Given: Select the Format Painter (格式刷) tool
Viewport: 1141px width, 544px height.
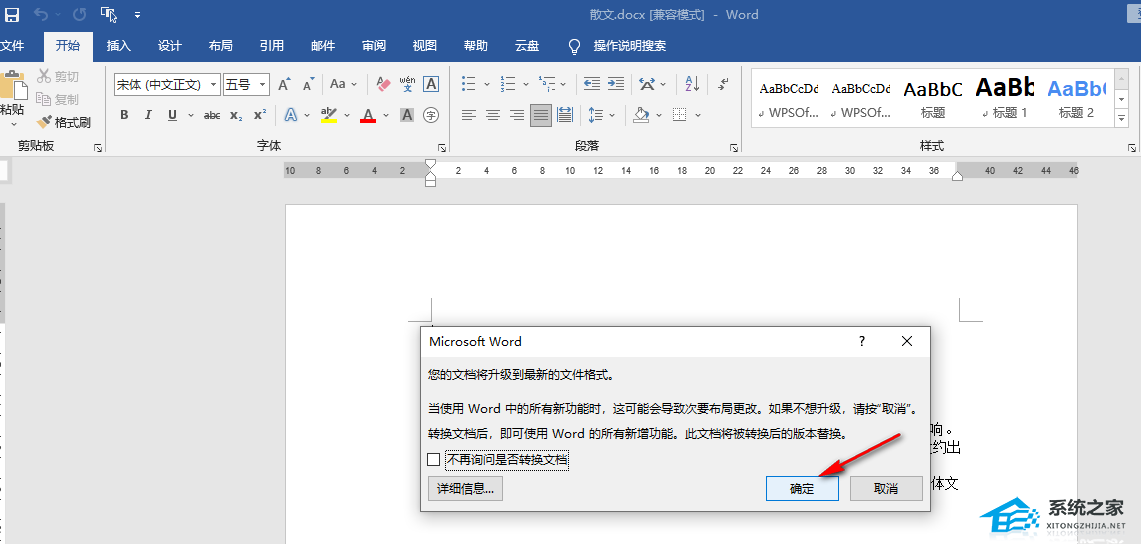Looking at the screenshot, I should 64,122.
